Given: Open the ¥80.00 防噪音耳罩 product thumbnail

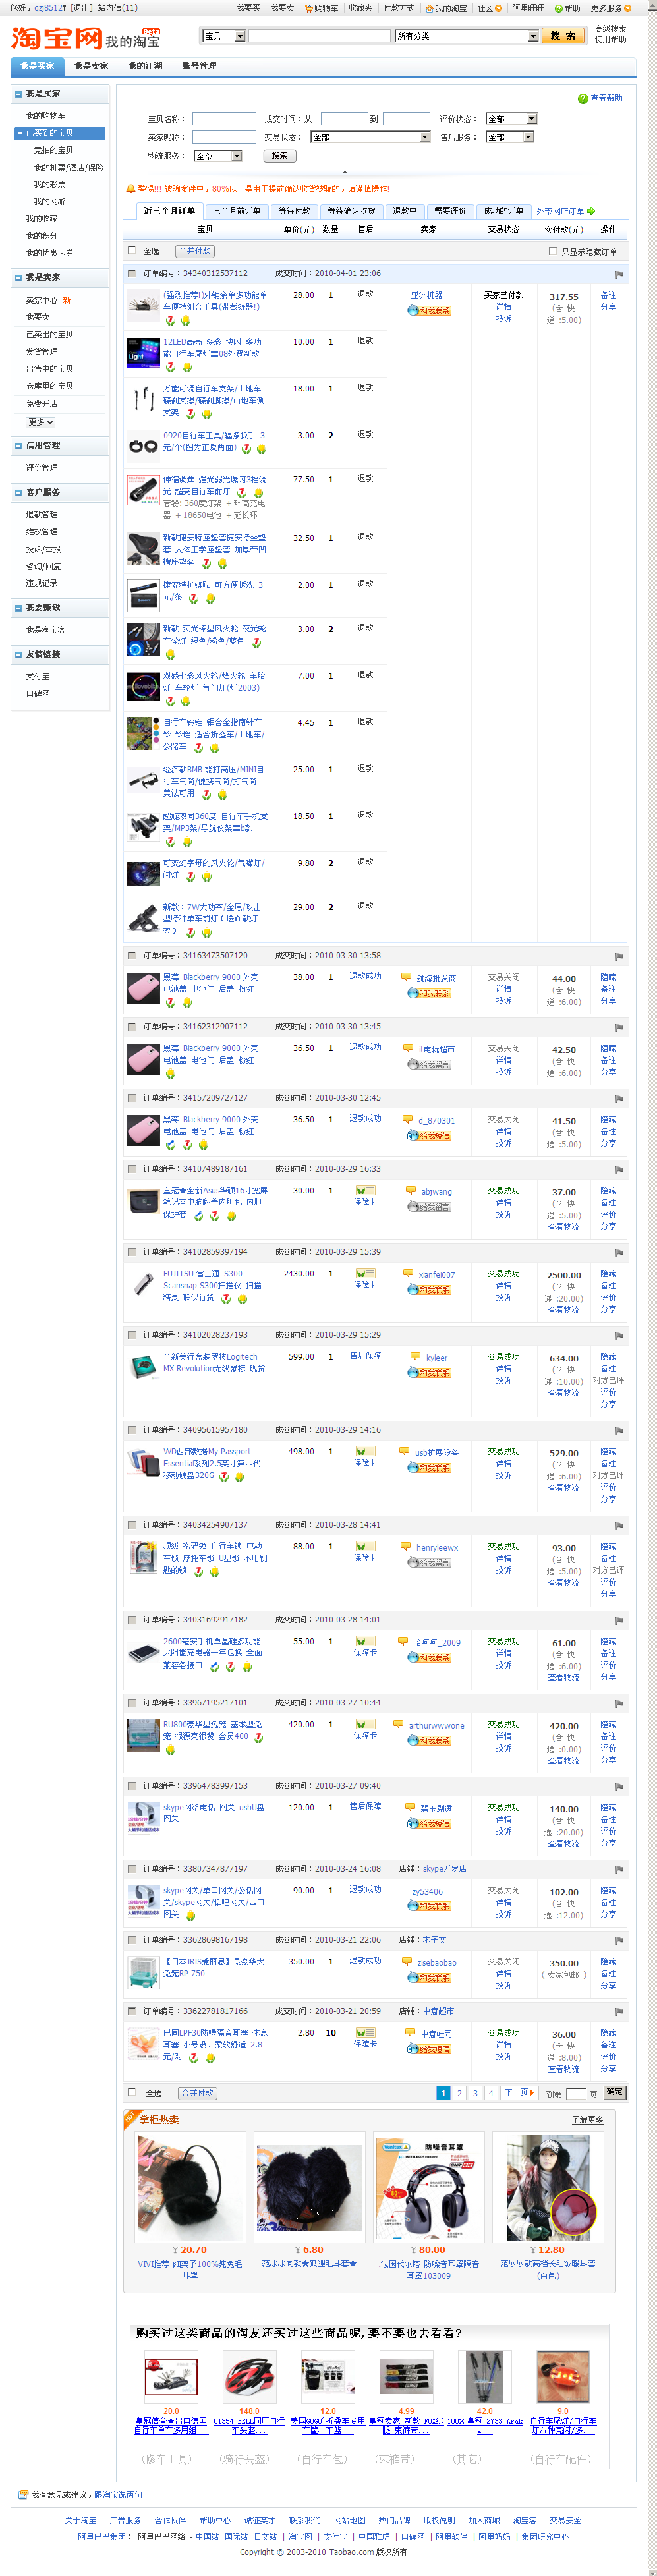Looking at the screenshot, I should click(429, 2188).
